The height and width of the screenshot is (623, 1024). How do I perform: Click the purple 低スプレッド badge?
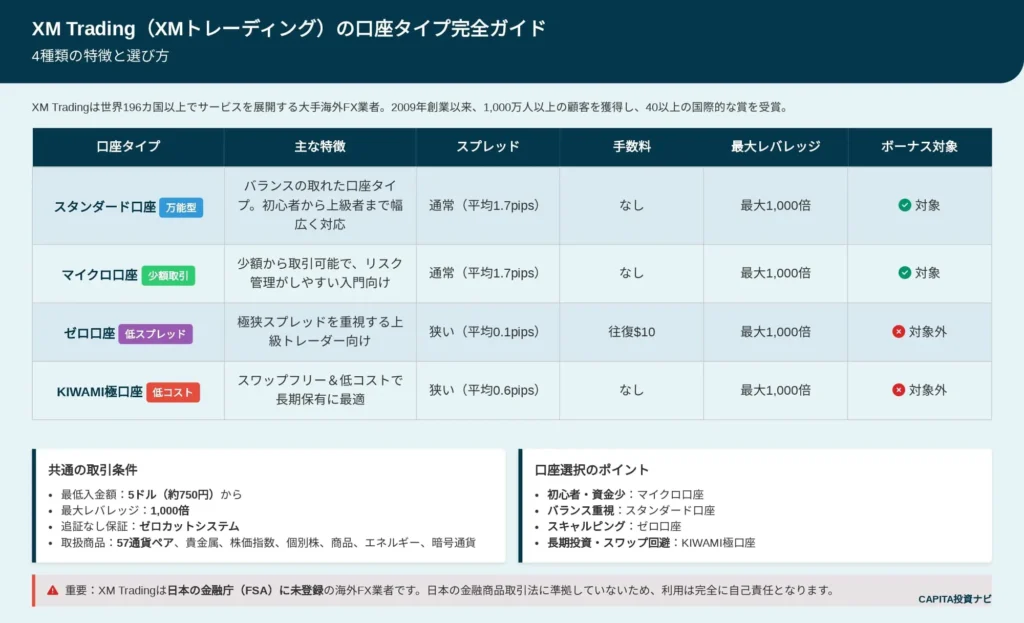tap(155, 334)
